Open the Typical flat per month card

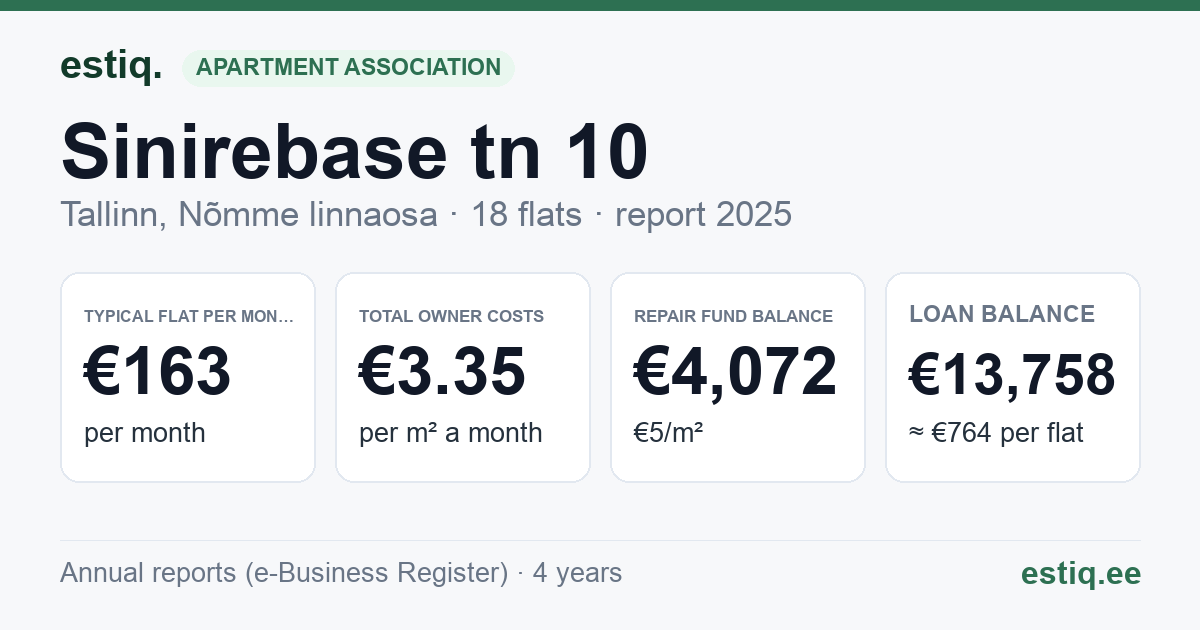coord(188,377)
